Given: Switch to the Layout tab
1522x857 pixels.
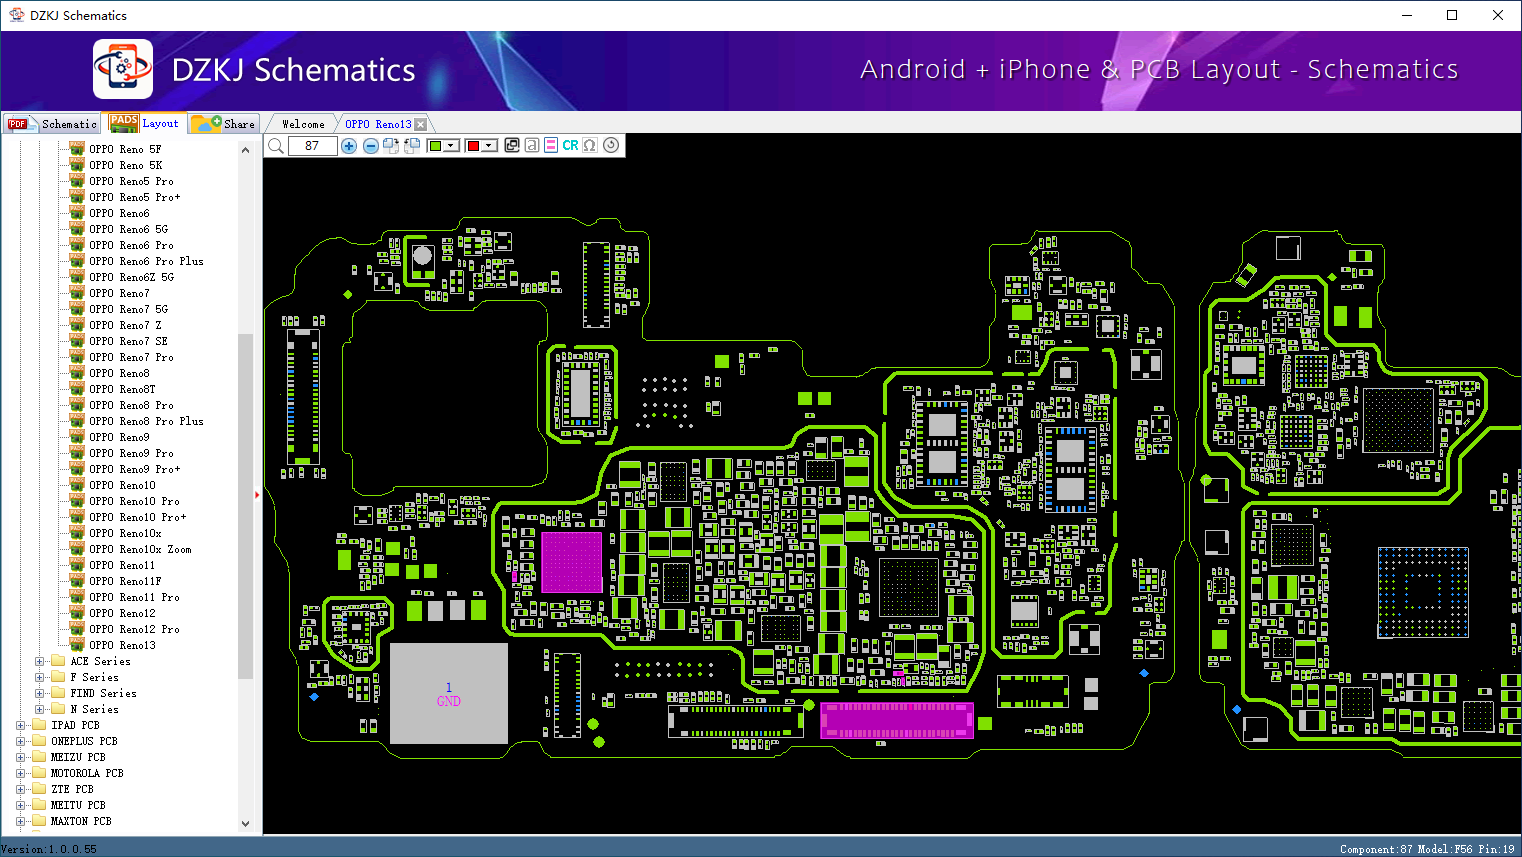Looking at the screenshot, I should coord(145,123).
